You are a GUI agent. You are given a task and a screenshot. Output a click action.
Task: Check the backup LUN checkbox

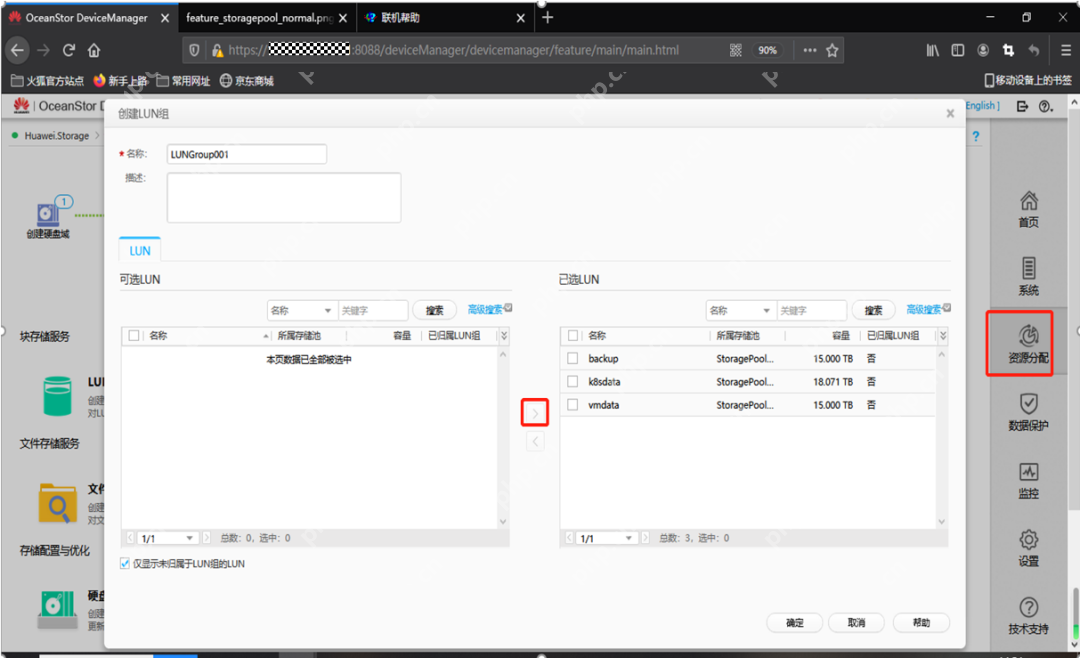point(573,358)
